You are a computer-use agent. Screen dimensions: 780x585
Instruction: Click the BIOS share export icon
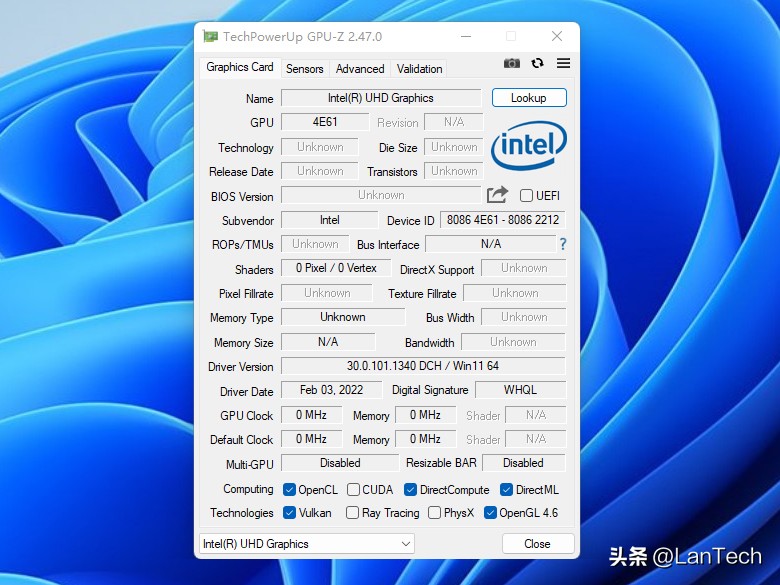[497, 195]
